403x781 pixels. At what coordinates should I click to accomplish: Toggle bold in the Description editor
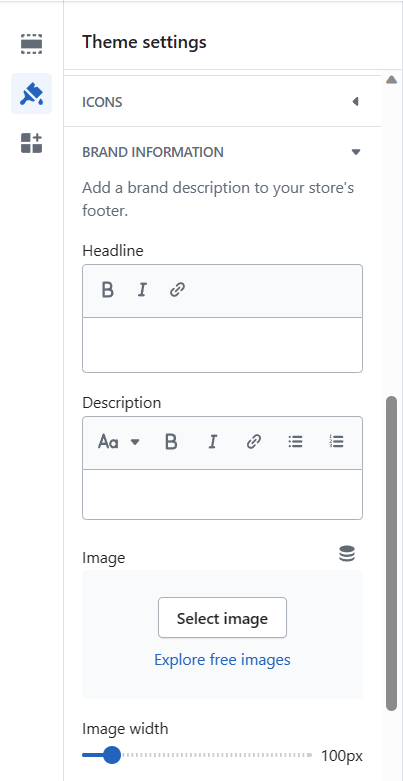171,442
